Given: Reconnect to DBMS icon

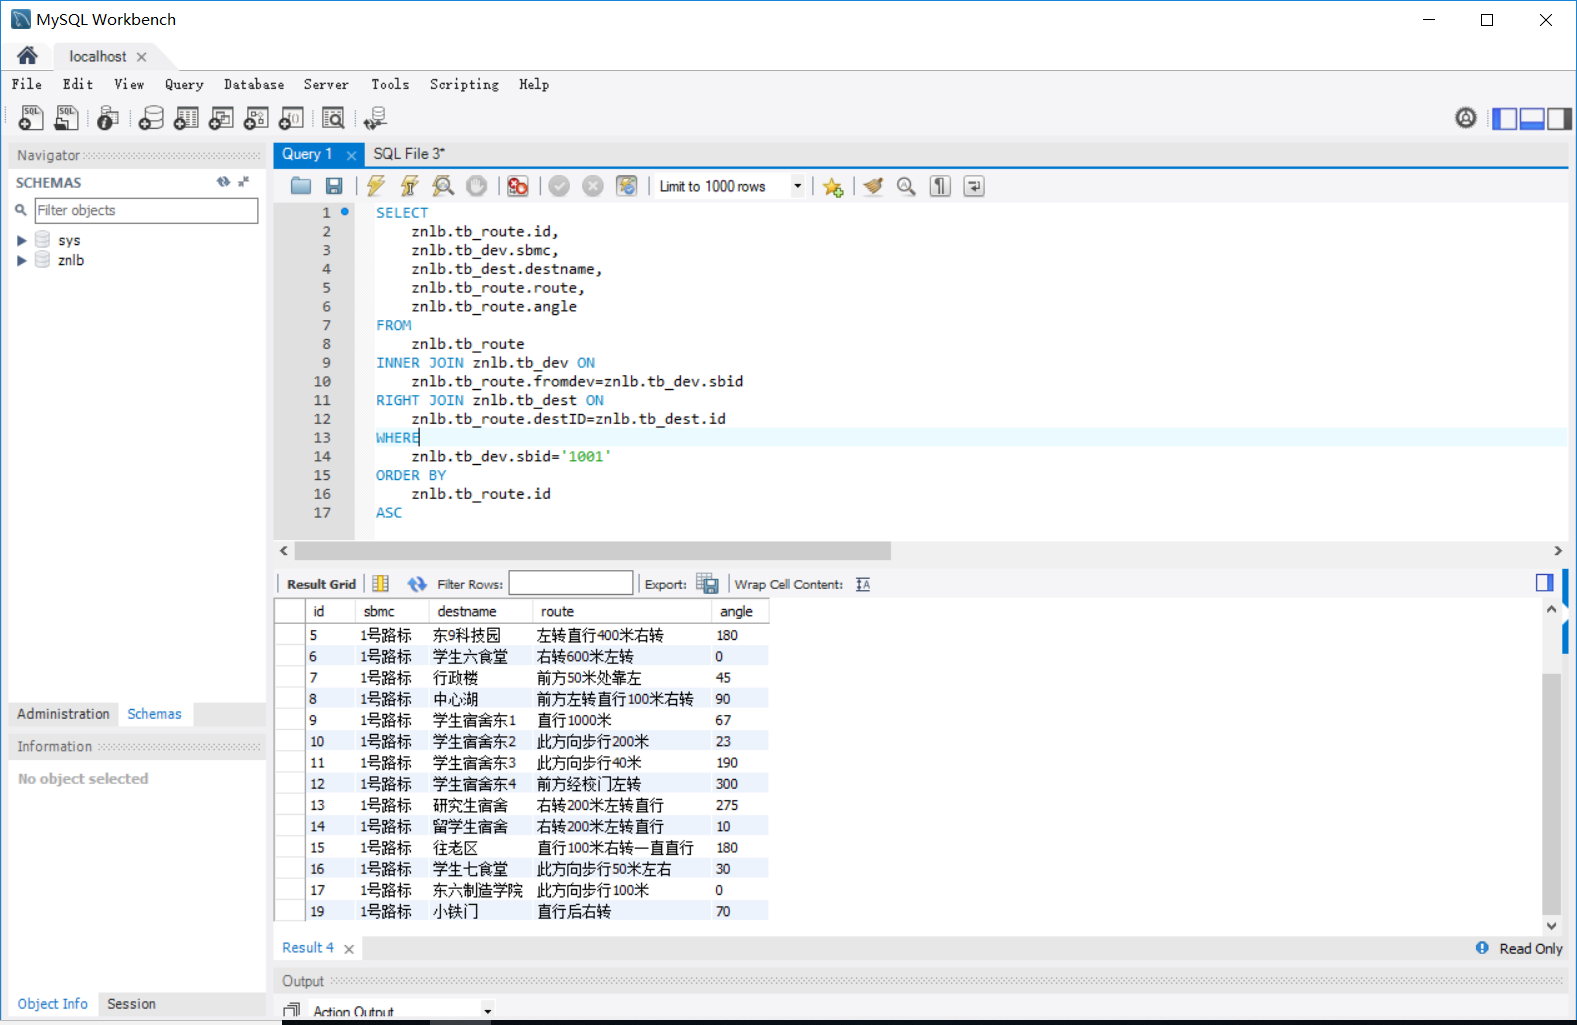Looking at the screenshot, I should click(375, 119).
